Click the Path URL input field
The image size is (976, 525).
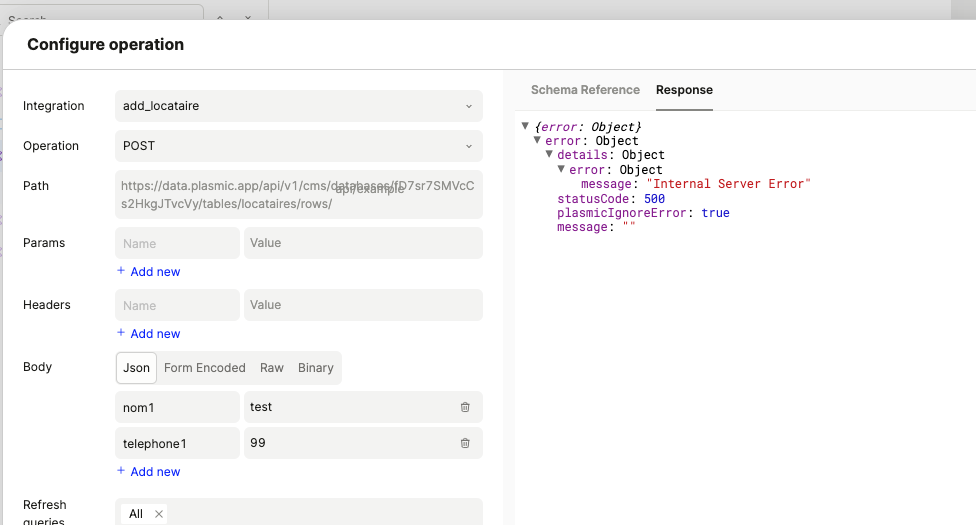coord(298,194)
